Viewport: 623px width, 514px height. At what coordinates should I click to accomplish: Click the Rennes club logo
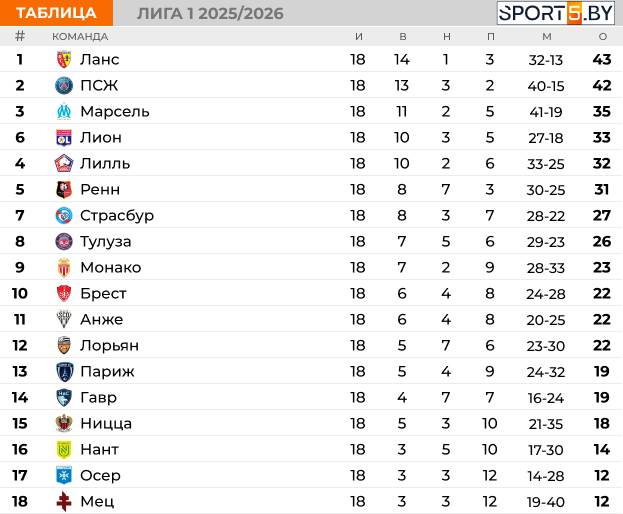tap(64, 189)
